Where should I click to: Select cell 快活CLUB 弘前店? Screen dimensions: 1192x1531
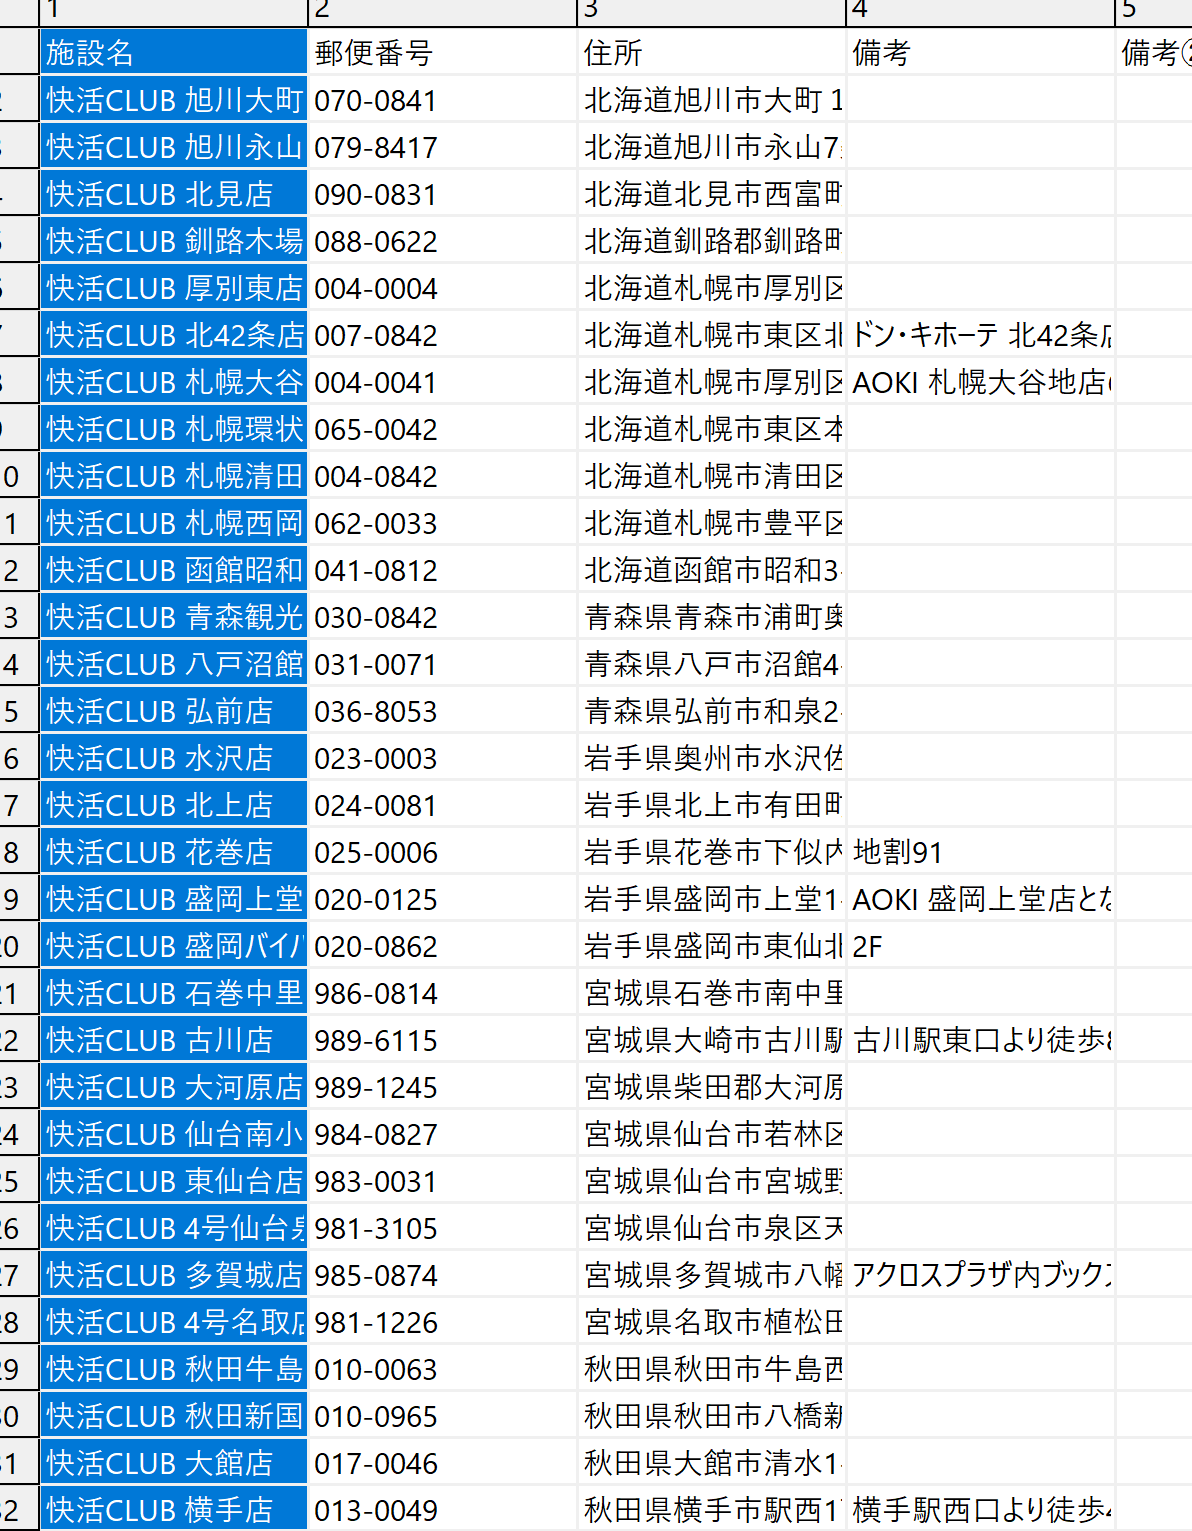click(173, 710)
